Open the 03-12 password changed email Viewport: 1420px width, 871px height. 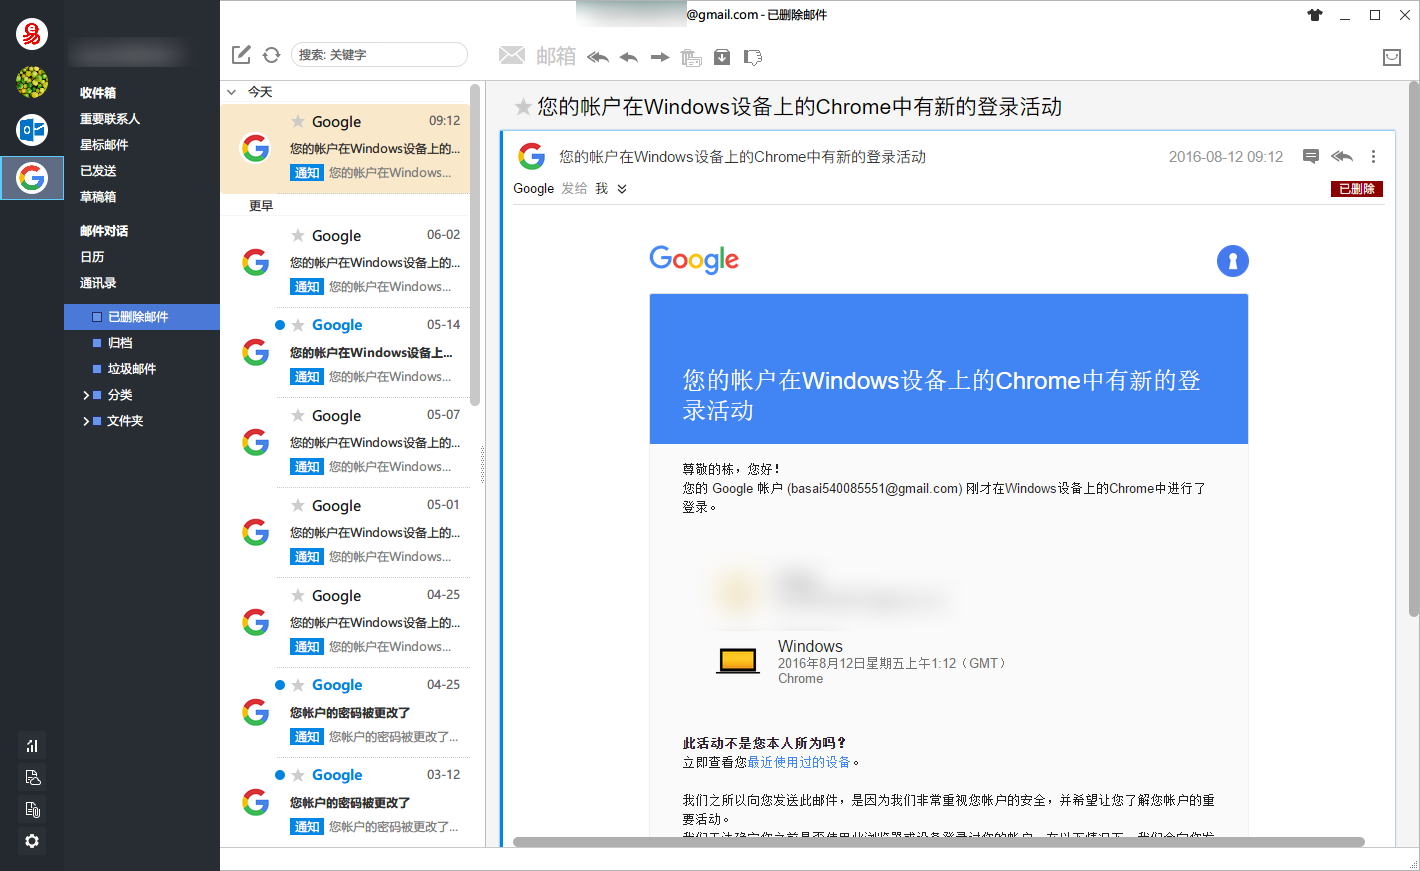[x=345, y=802]
